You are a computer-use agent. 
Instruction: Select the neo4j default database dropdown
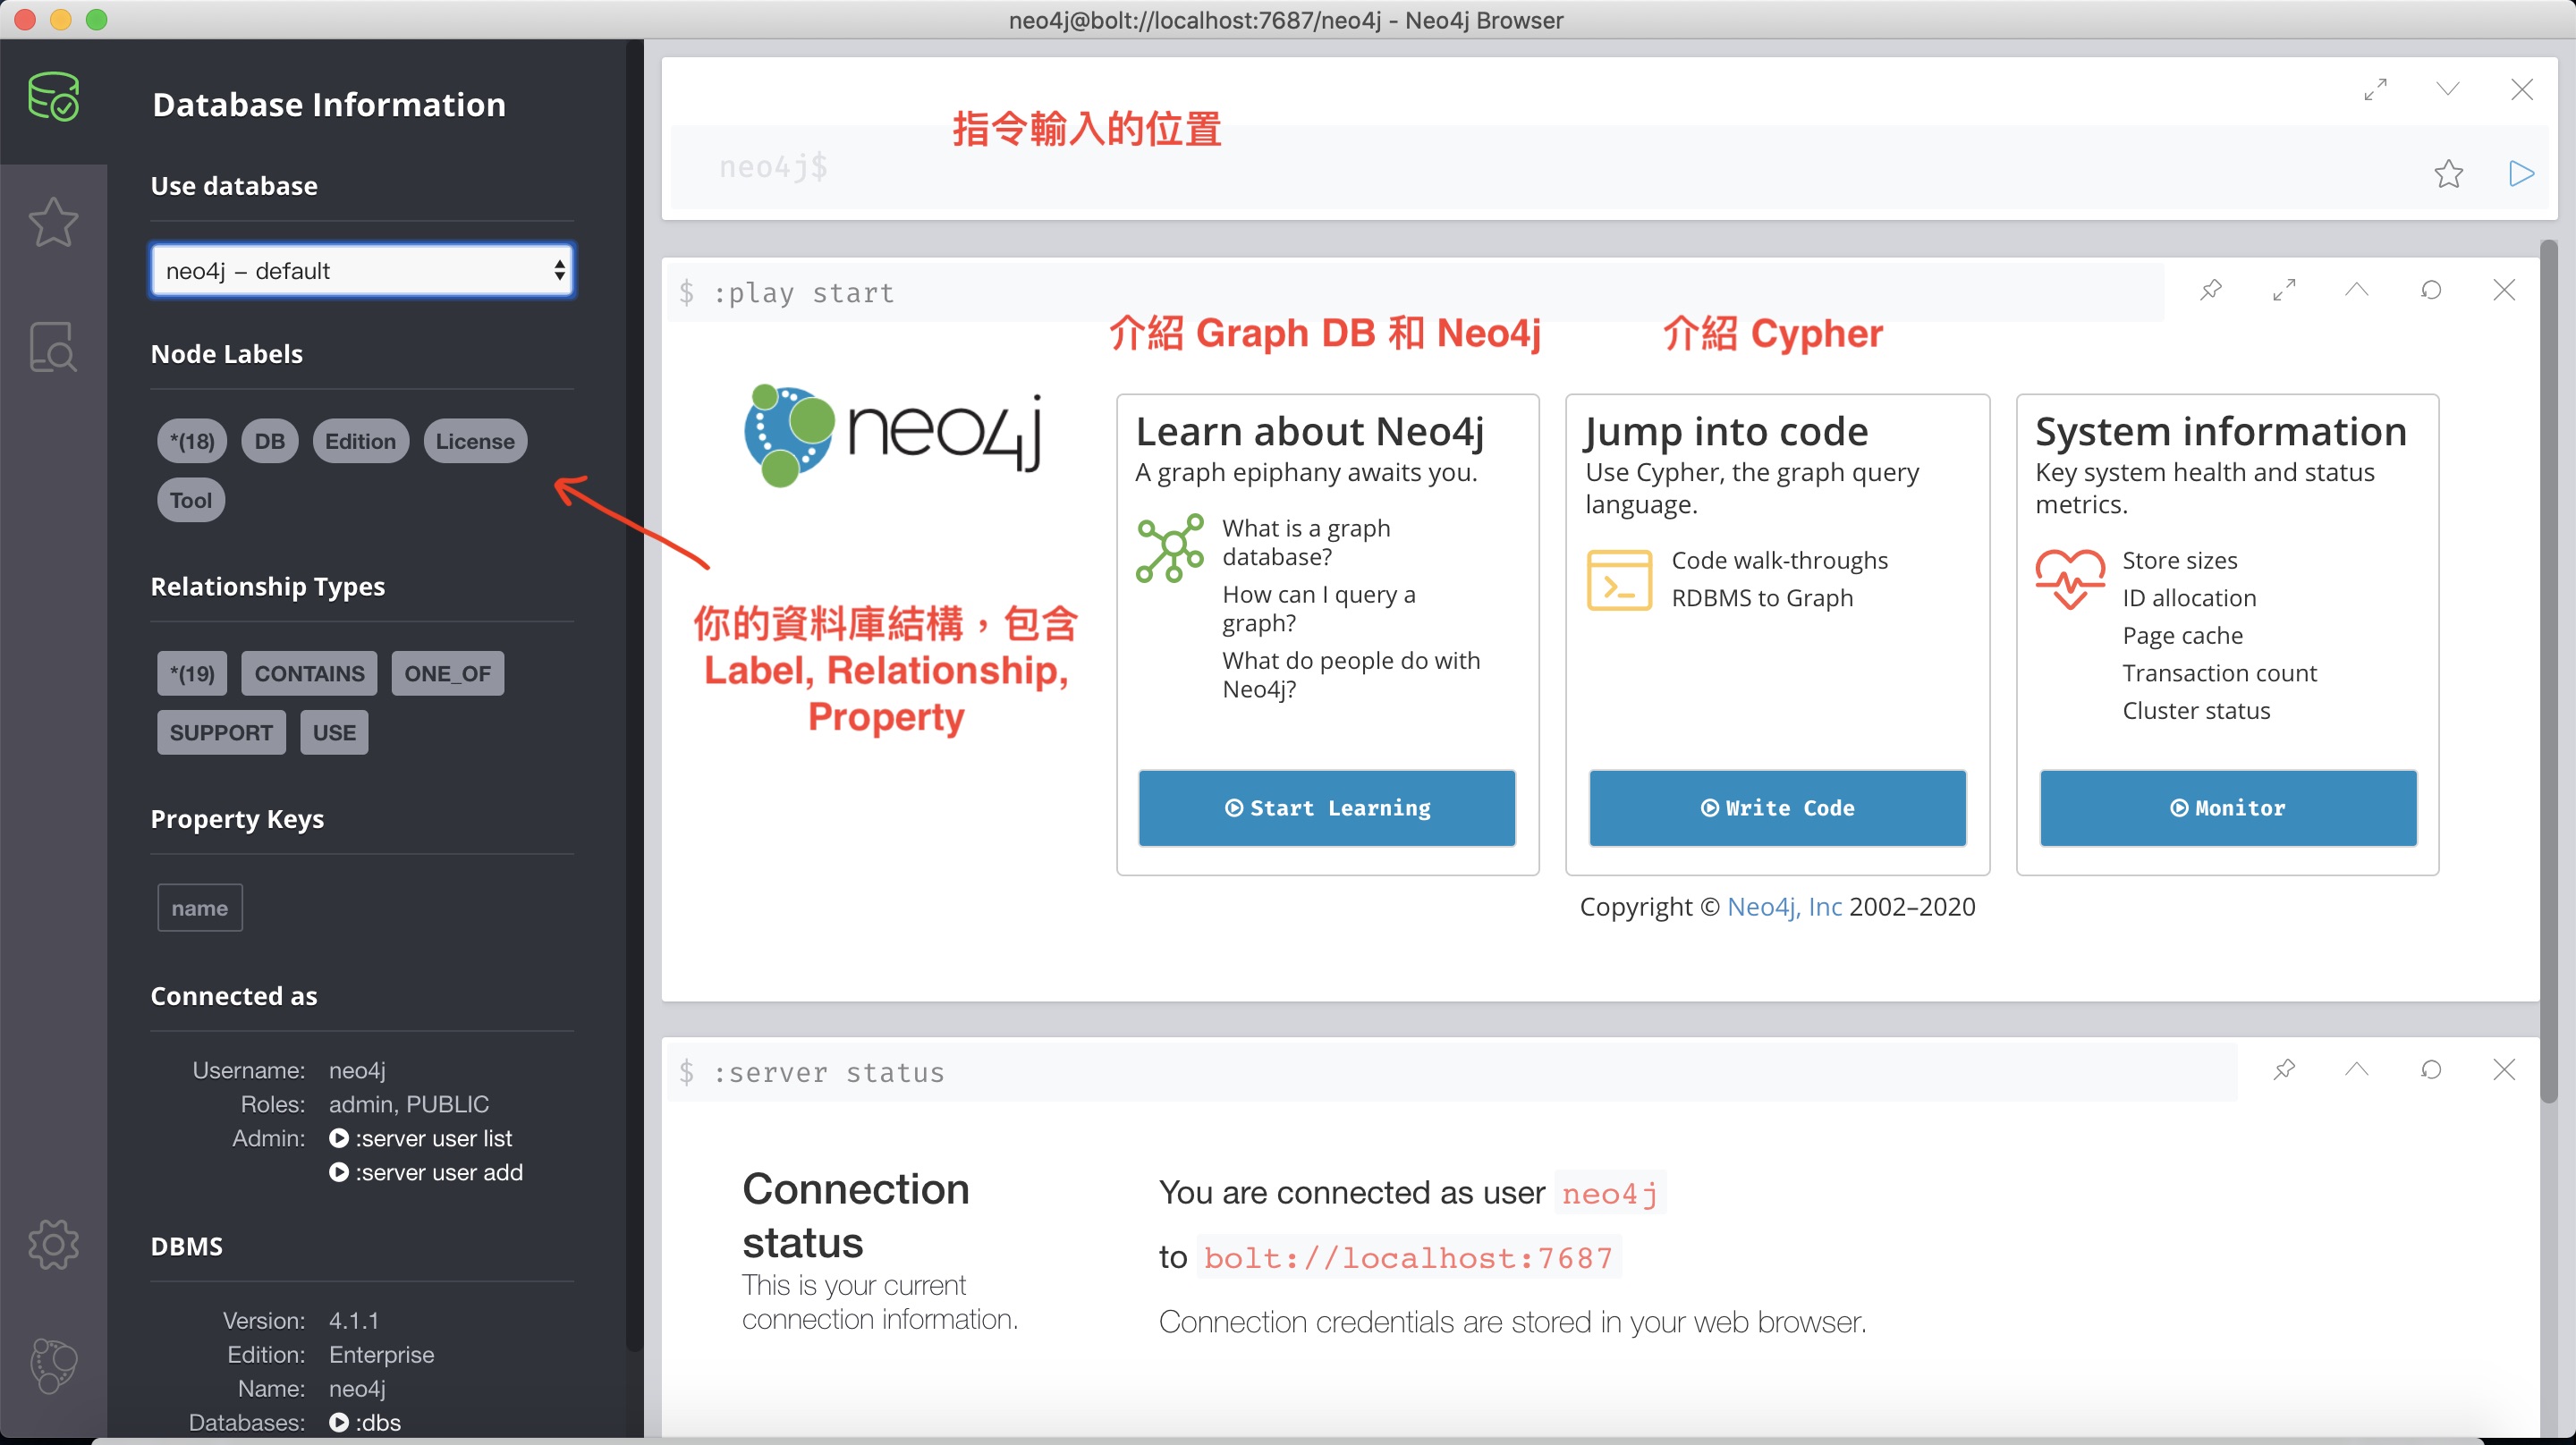[x=360, y=271]
